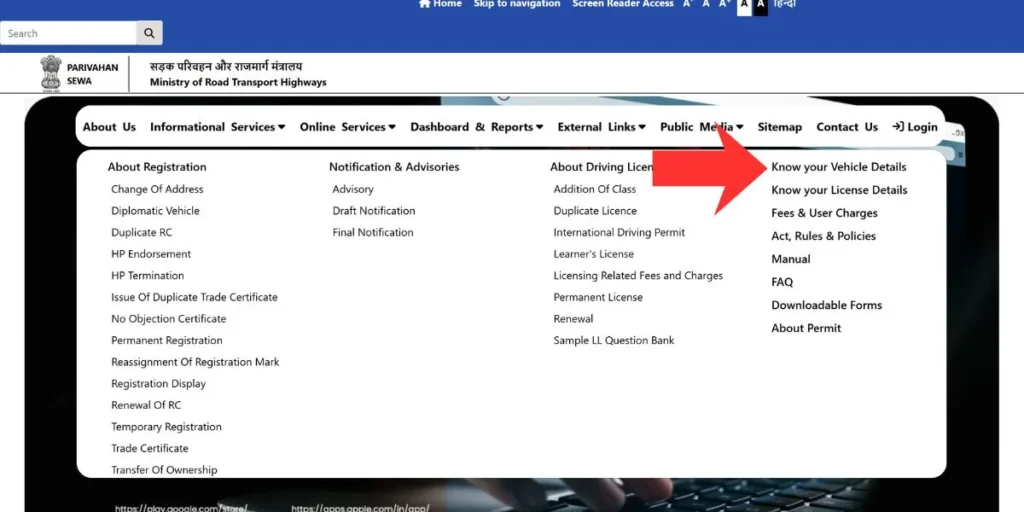Open Renewal Of RC link
Viewport: 1024px width, 512px height.
[x=146, y=405]
